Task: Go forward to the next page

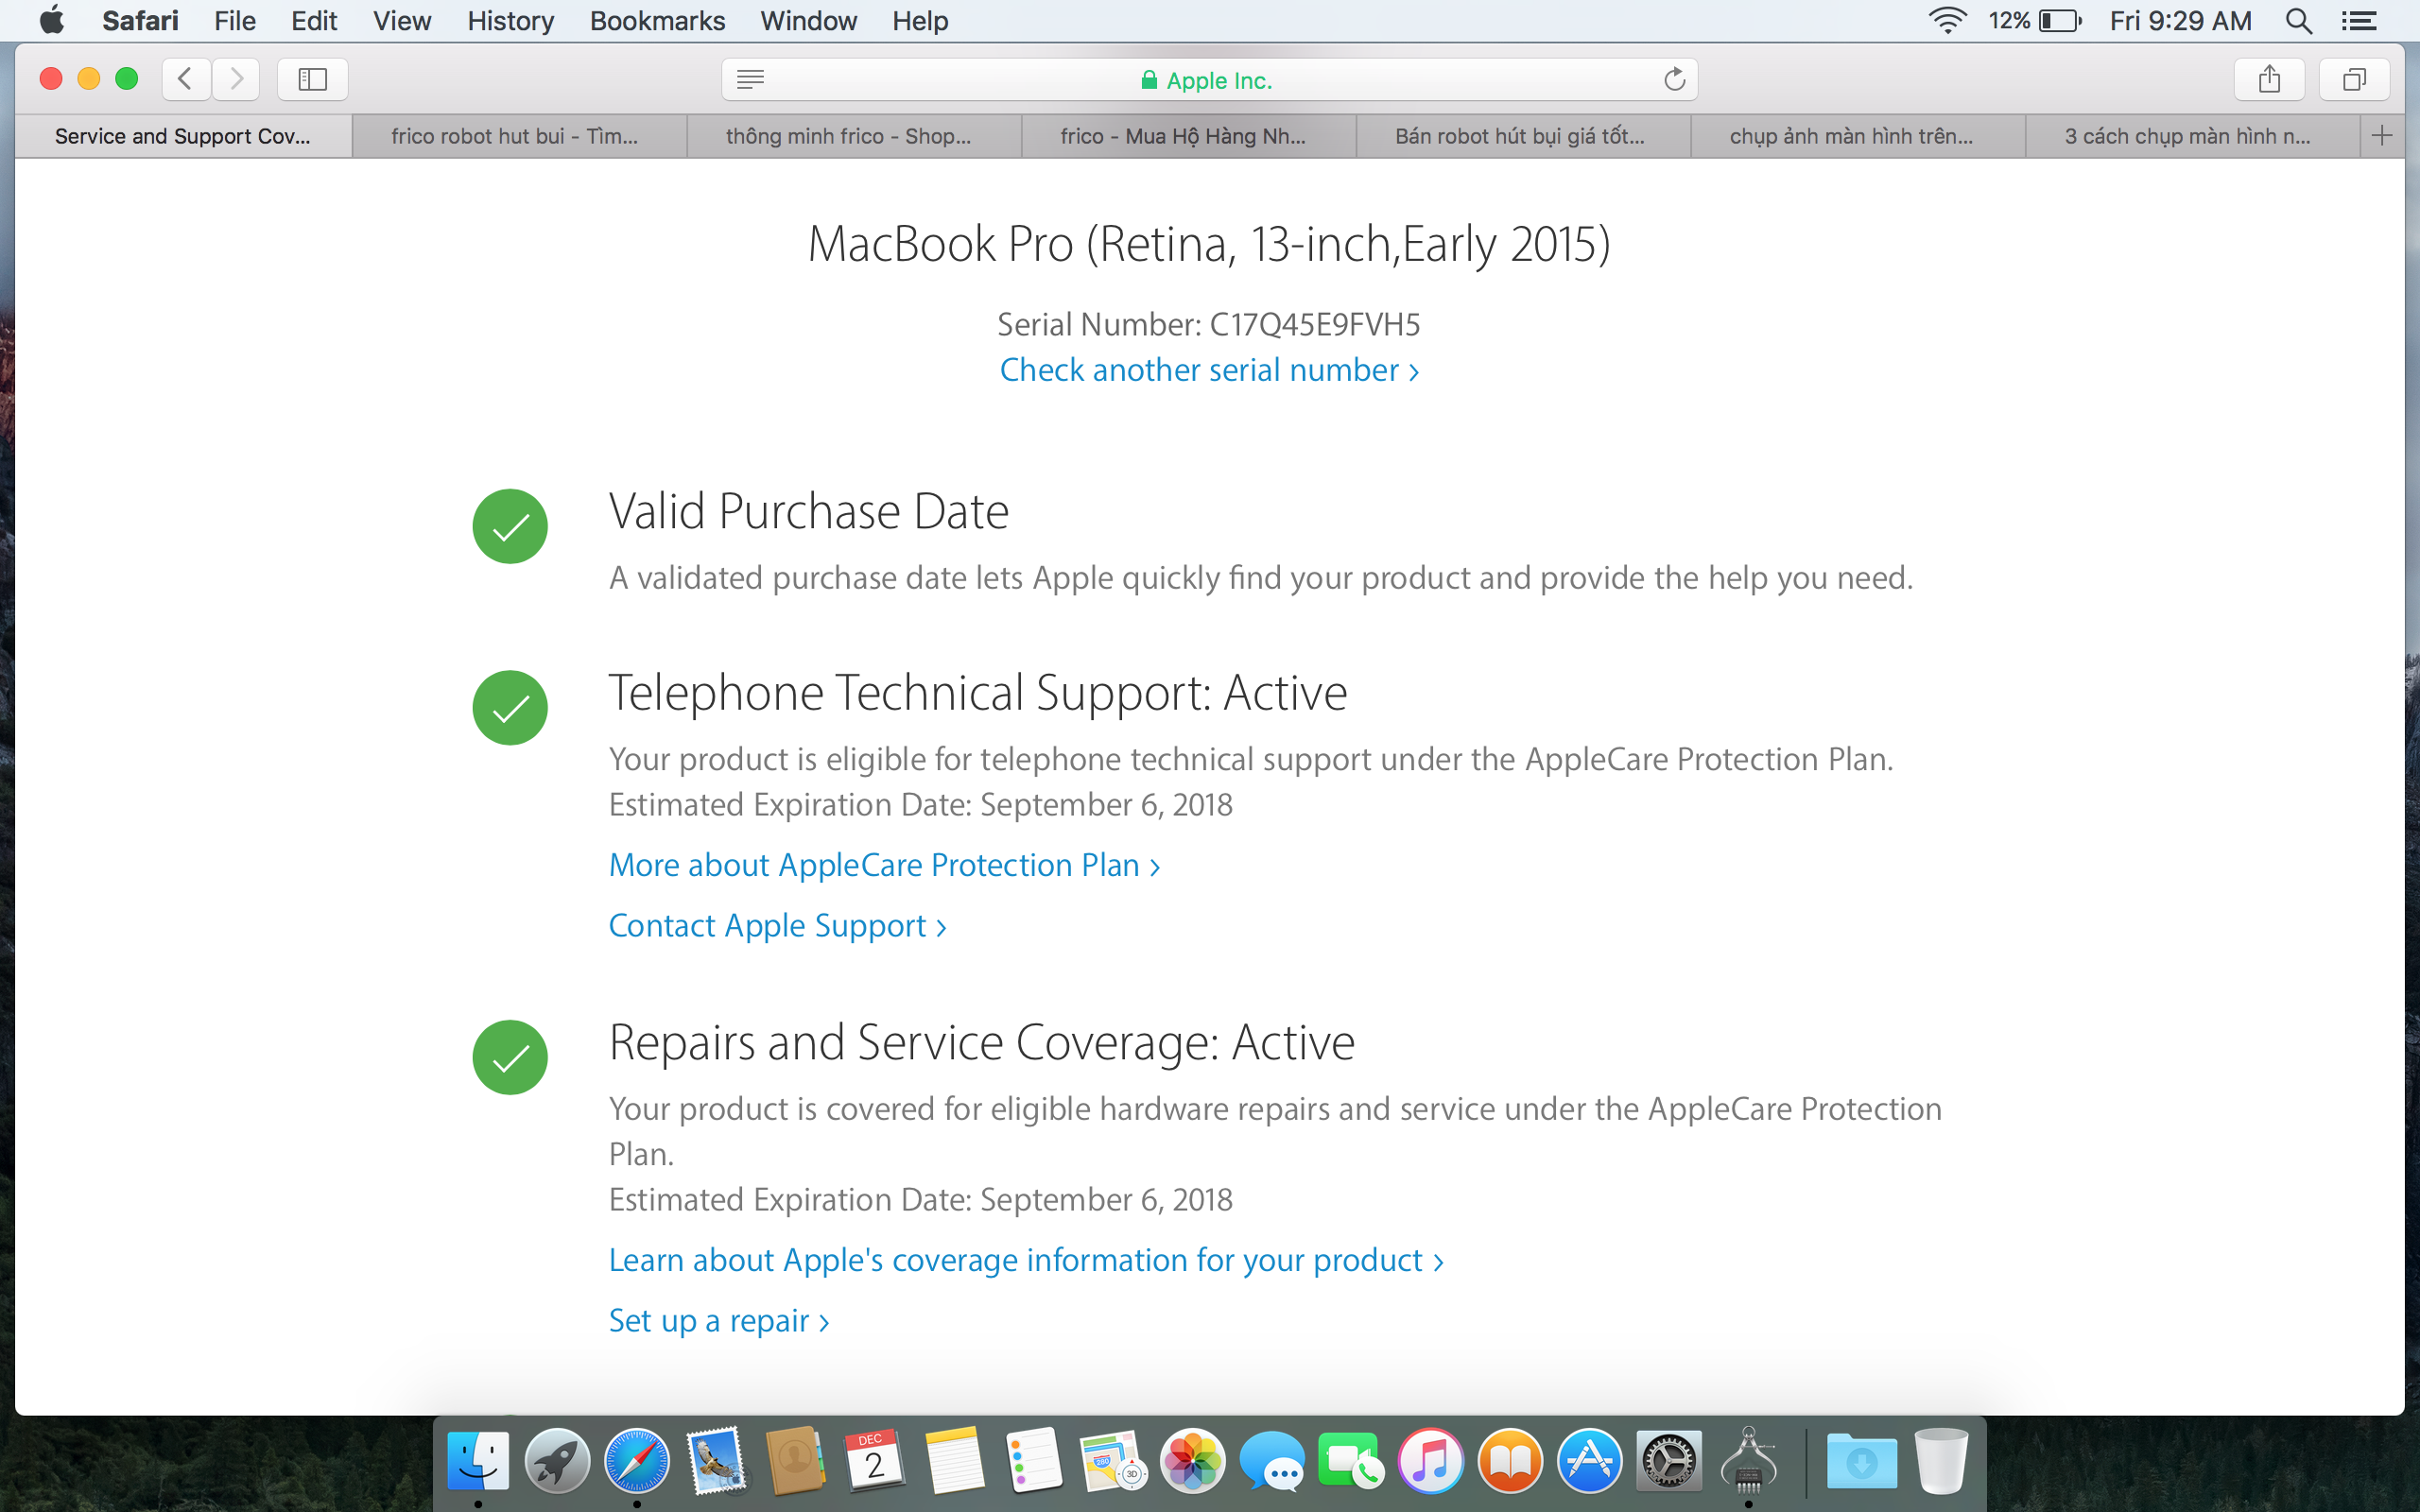Action: coord(236,79)
